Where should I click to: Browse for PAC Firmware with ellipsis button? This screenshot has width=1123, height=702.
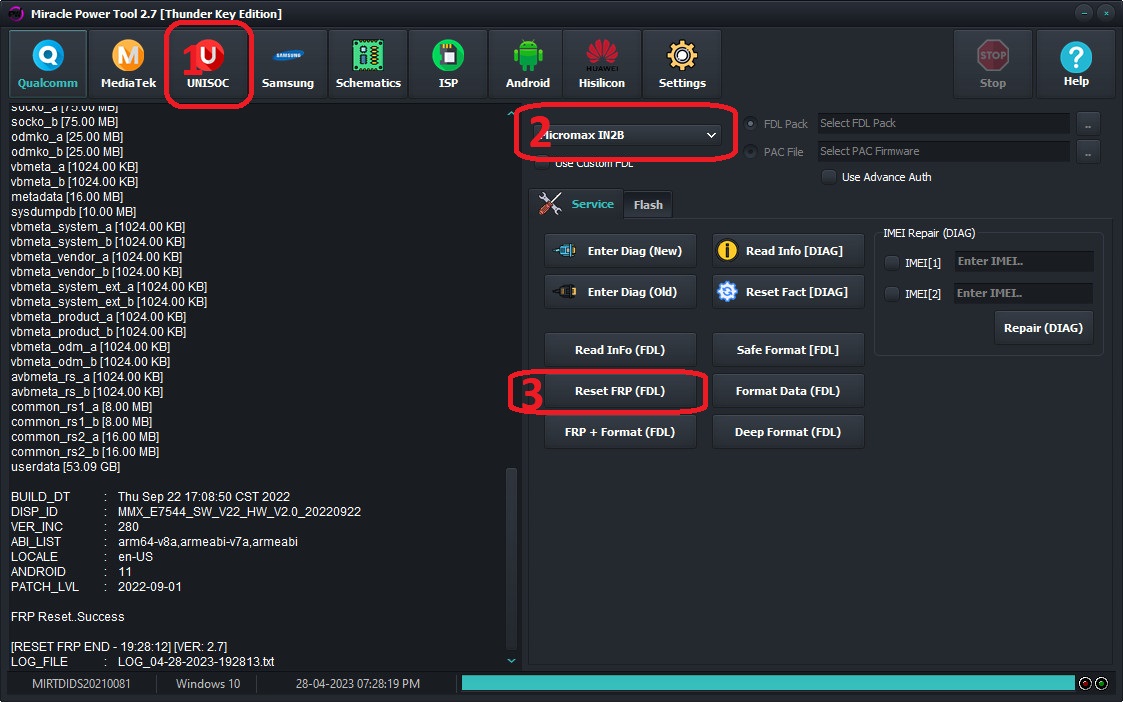coord(1088,152)
